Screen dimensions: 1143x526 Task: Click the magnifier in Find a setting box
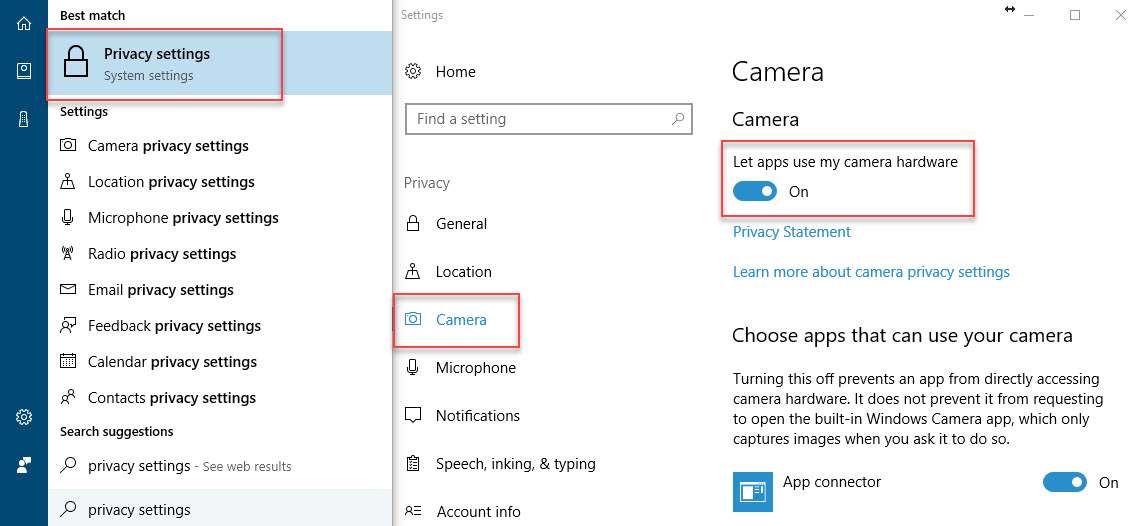click(x=677, y=119)
